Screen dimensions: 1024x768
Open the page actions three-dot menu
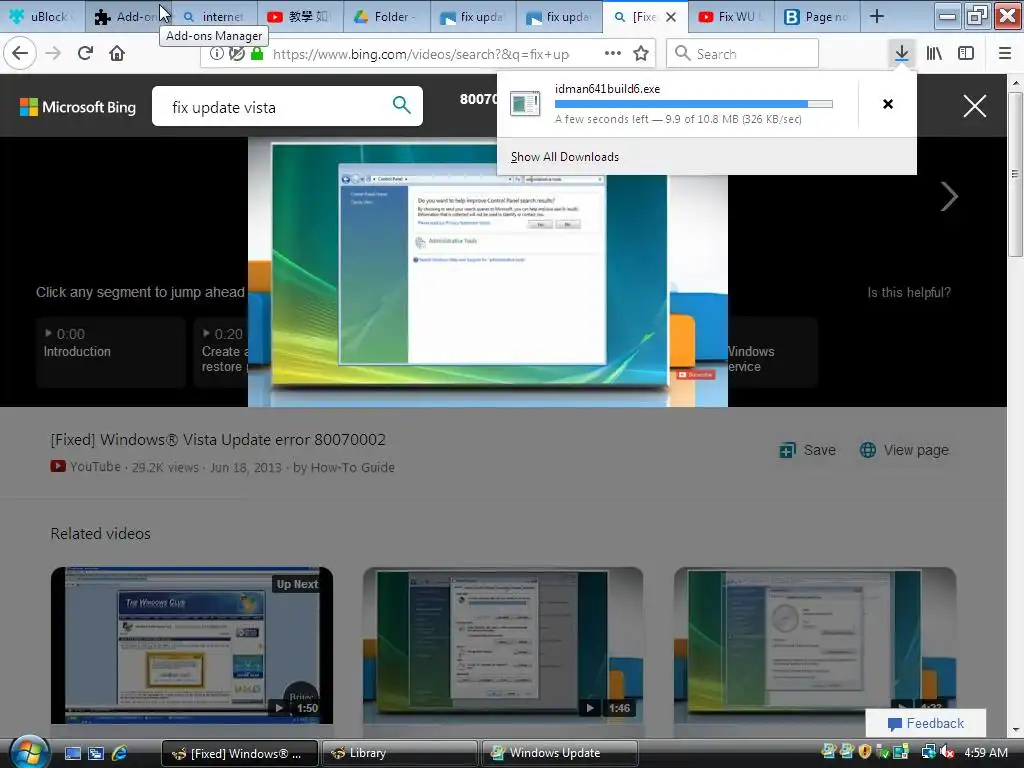(x=613, y=54)
